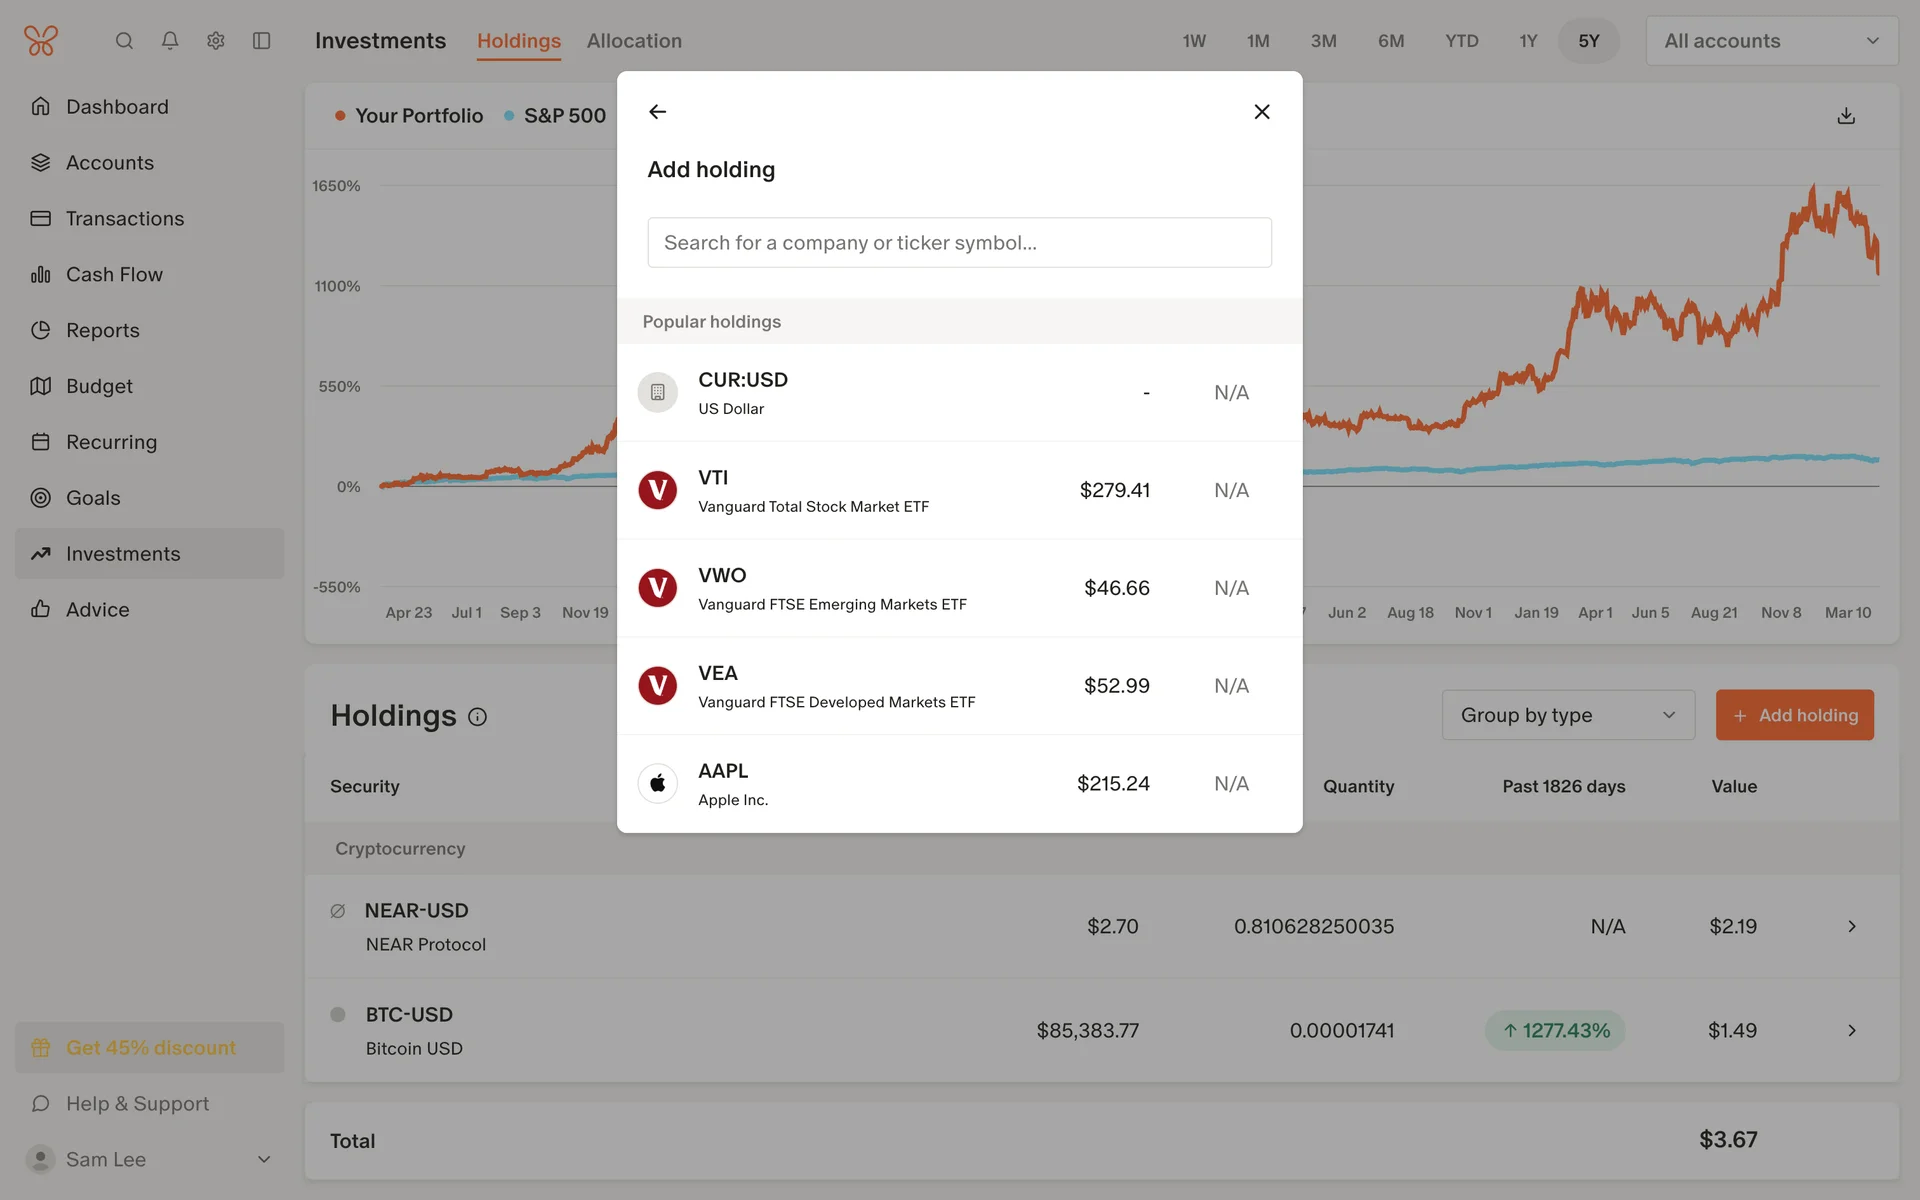Viewport: 1920px width, 1200px height.
Task: Select the 1Y time range
Action: 1528,41
